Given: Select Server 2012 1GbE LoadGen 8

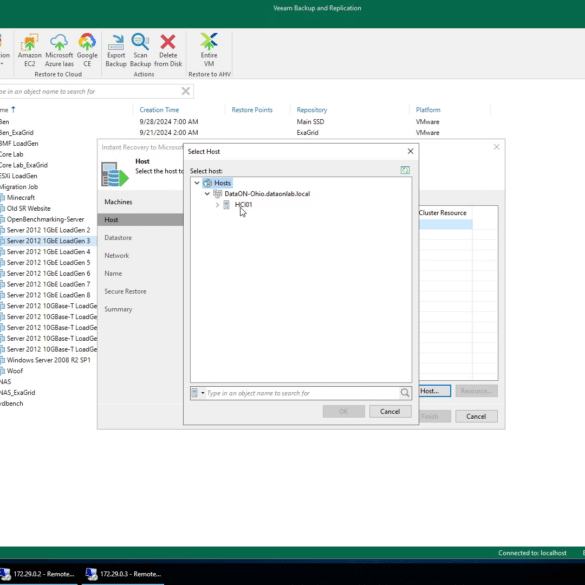Looking at the screenshot, I should click(49, 295).
